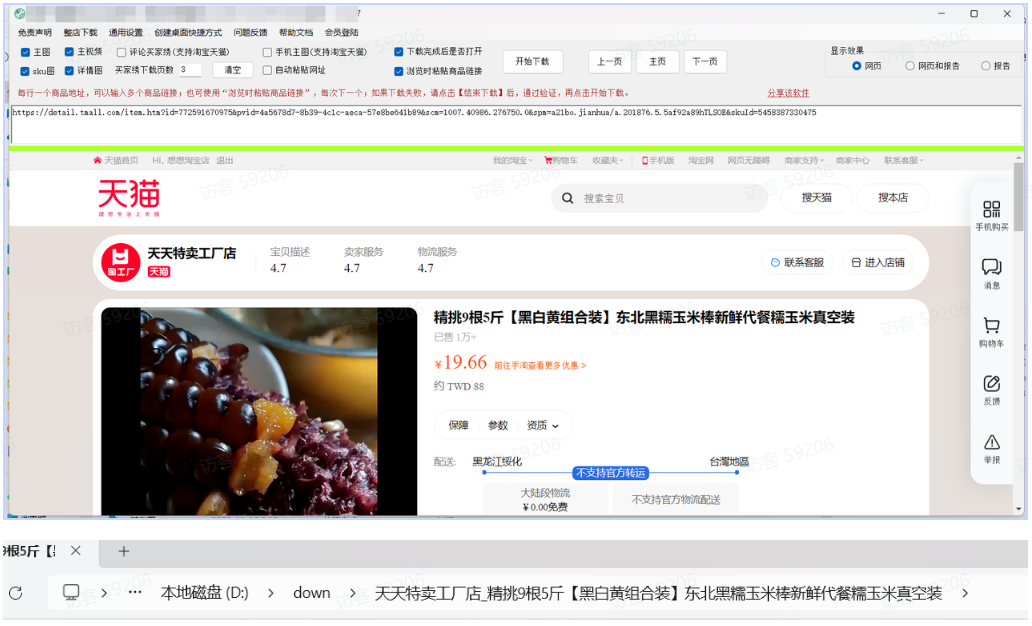The image size is (1032, 626).
Task: Open the 整店下载 menu
Action: point(80,32)
